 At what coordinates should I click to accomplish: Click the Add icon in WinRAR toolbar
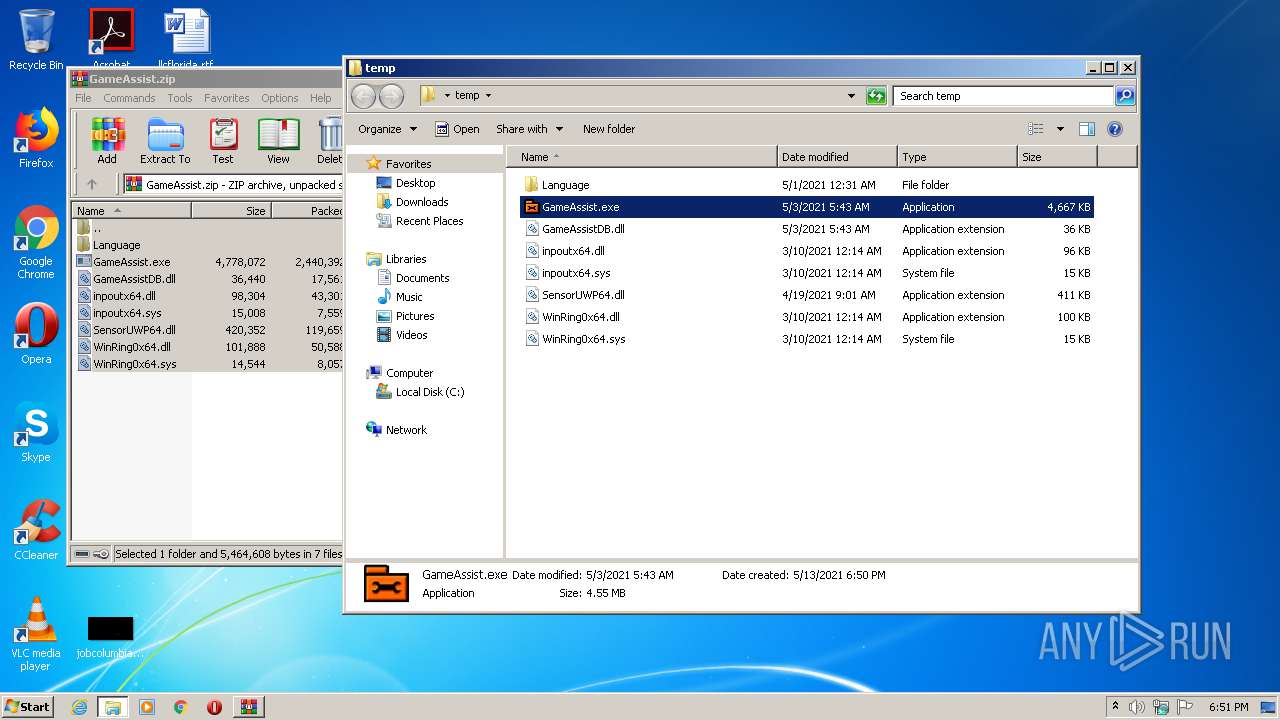[x=107, y=141]
